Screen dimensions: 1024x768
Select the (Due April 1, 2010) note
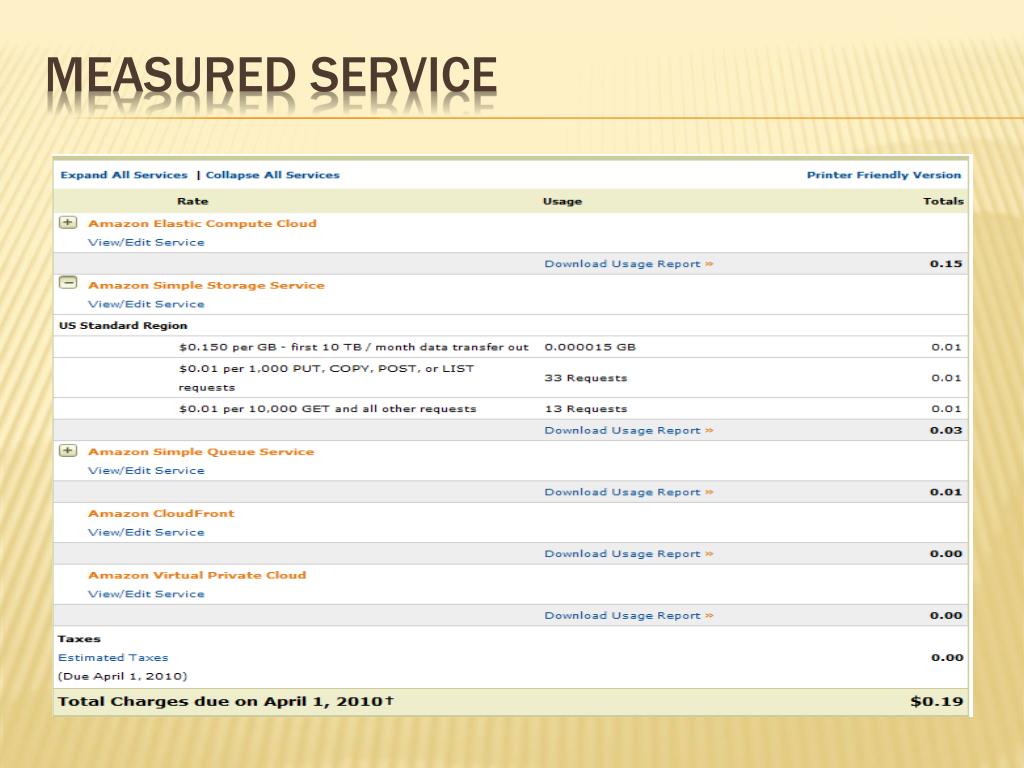click(x=123, y=677)
